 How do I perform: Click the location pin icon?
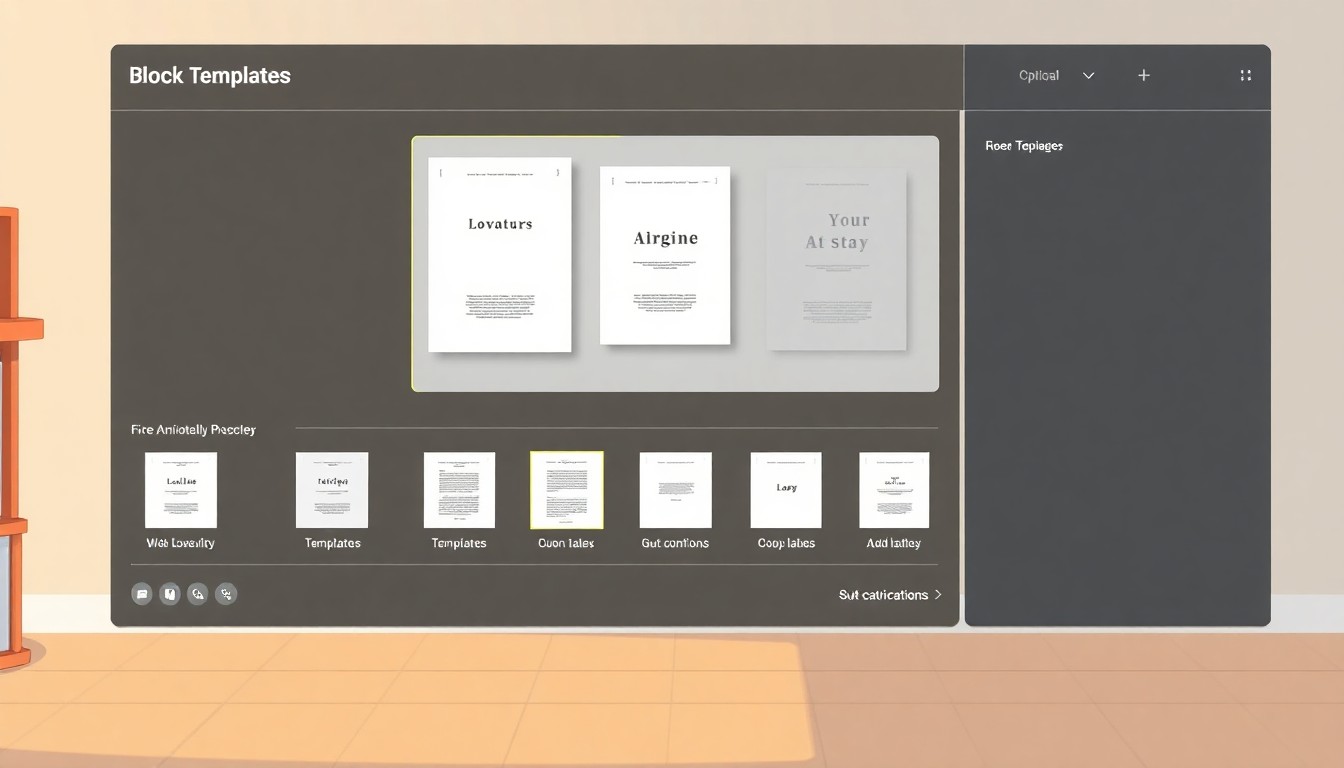pos(198,594)
